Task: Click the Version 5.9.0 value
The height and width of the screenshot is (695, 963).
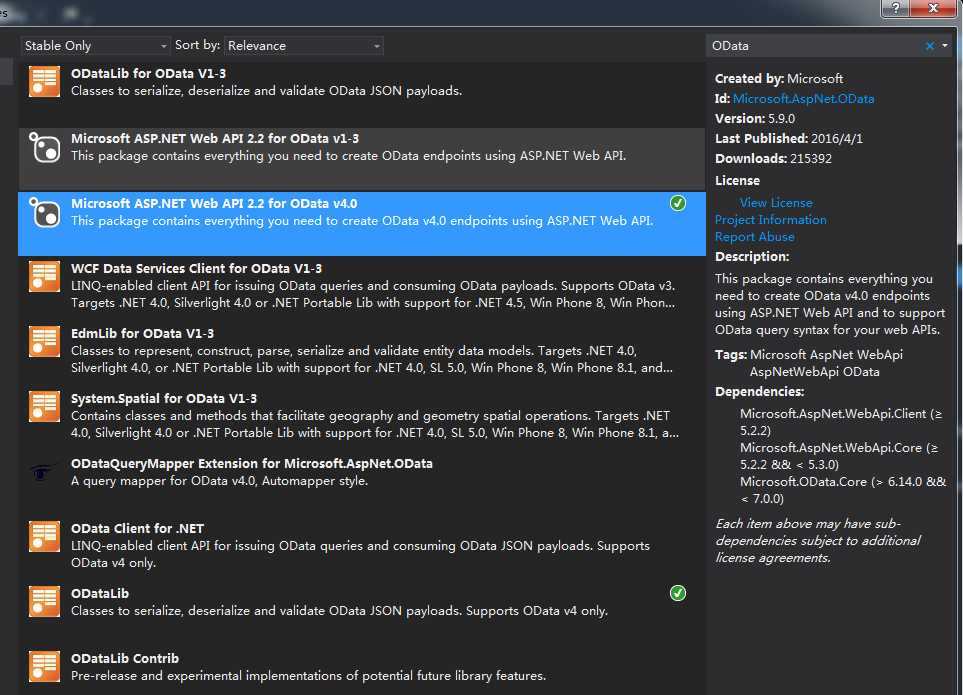Action: (781, 118)
